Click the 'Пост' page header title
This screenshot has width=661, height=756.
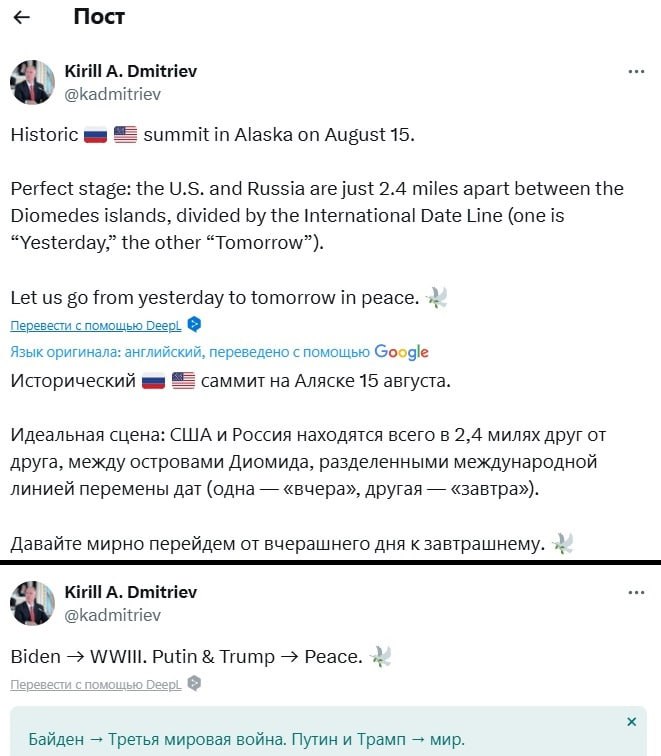tap(99, 17)
